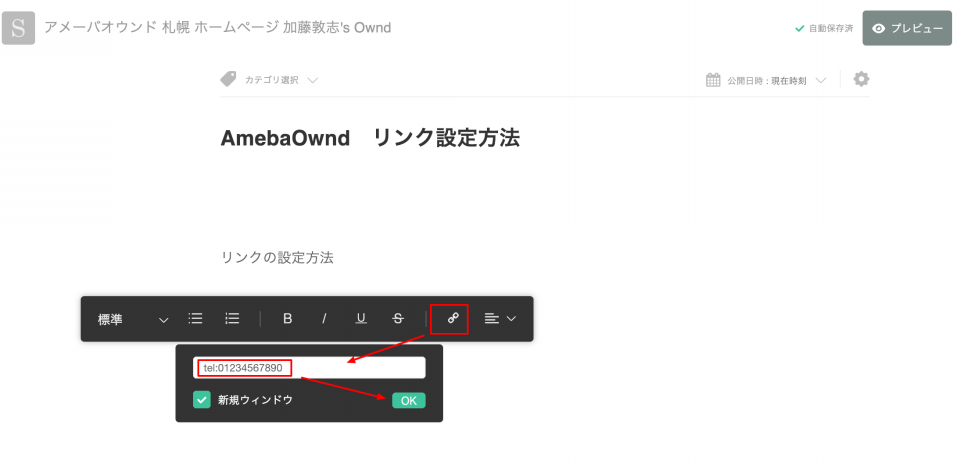This screenshot has width=960, height=467.
Task: Toggle underline formatting
Action: 361,318
